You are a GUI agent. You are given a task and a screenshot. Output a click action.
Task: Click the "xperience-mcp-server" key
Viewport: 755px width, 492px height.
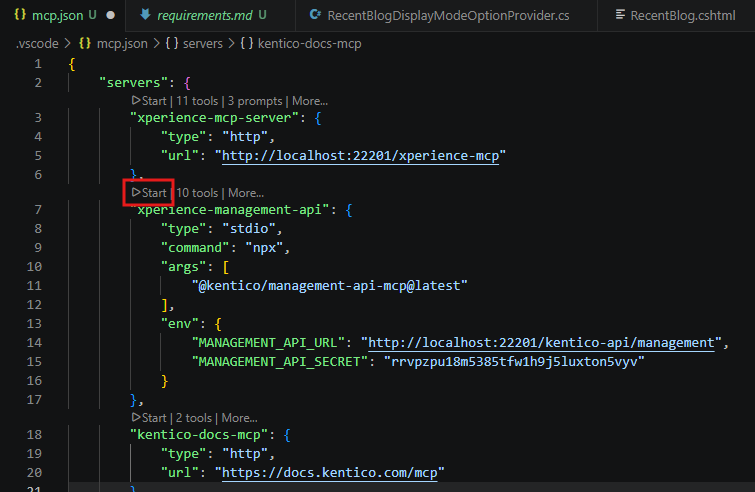click(214, 118)
